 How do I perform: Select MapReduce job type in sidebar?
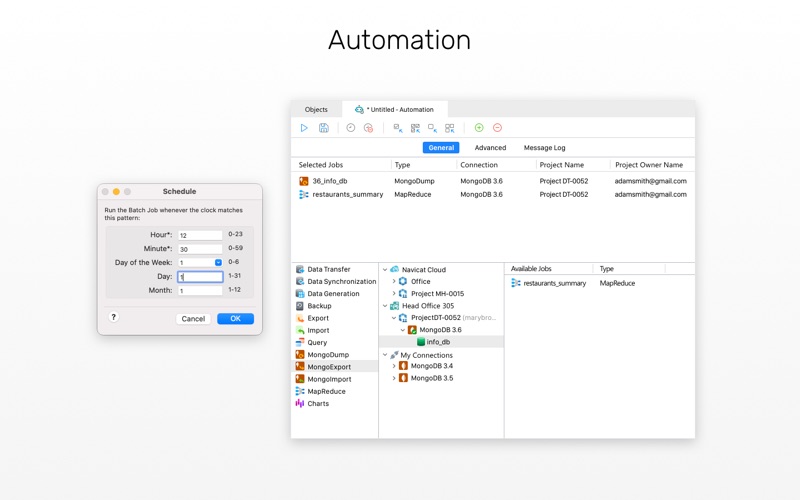click(x=320, y=391)
